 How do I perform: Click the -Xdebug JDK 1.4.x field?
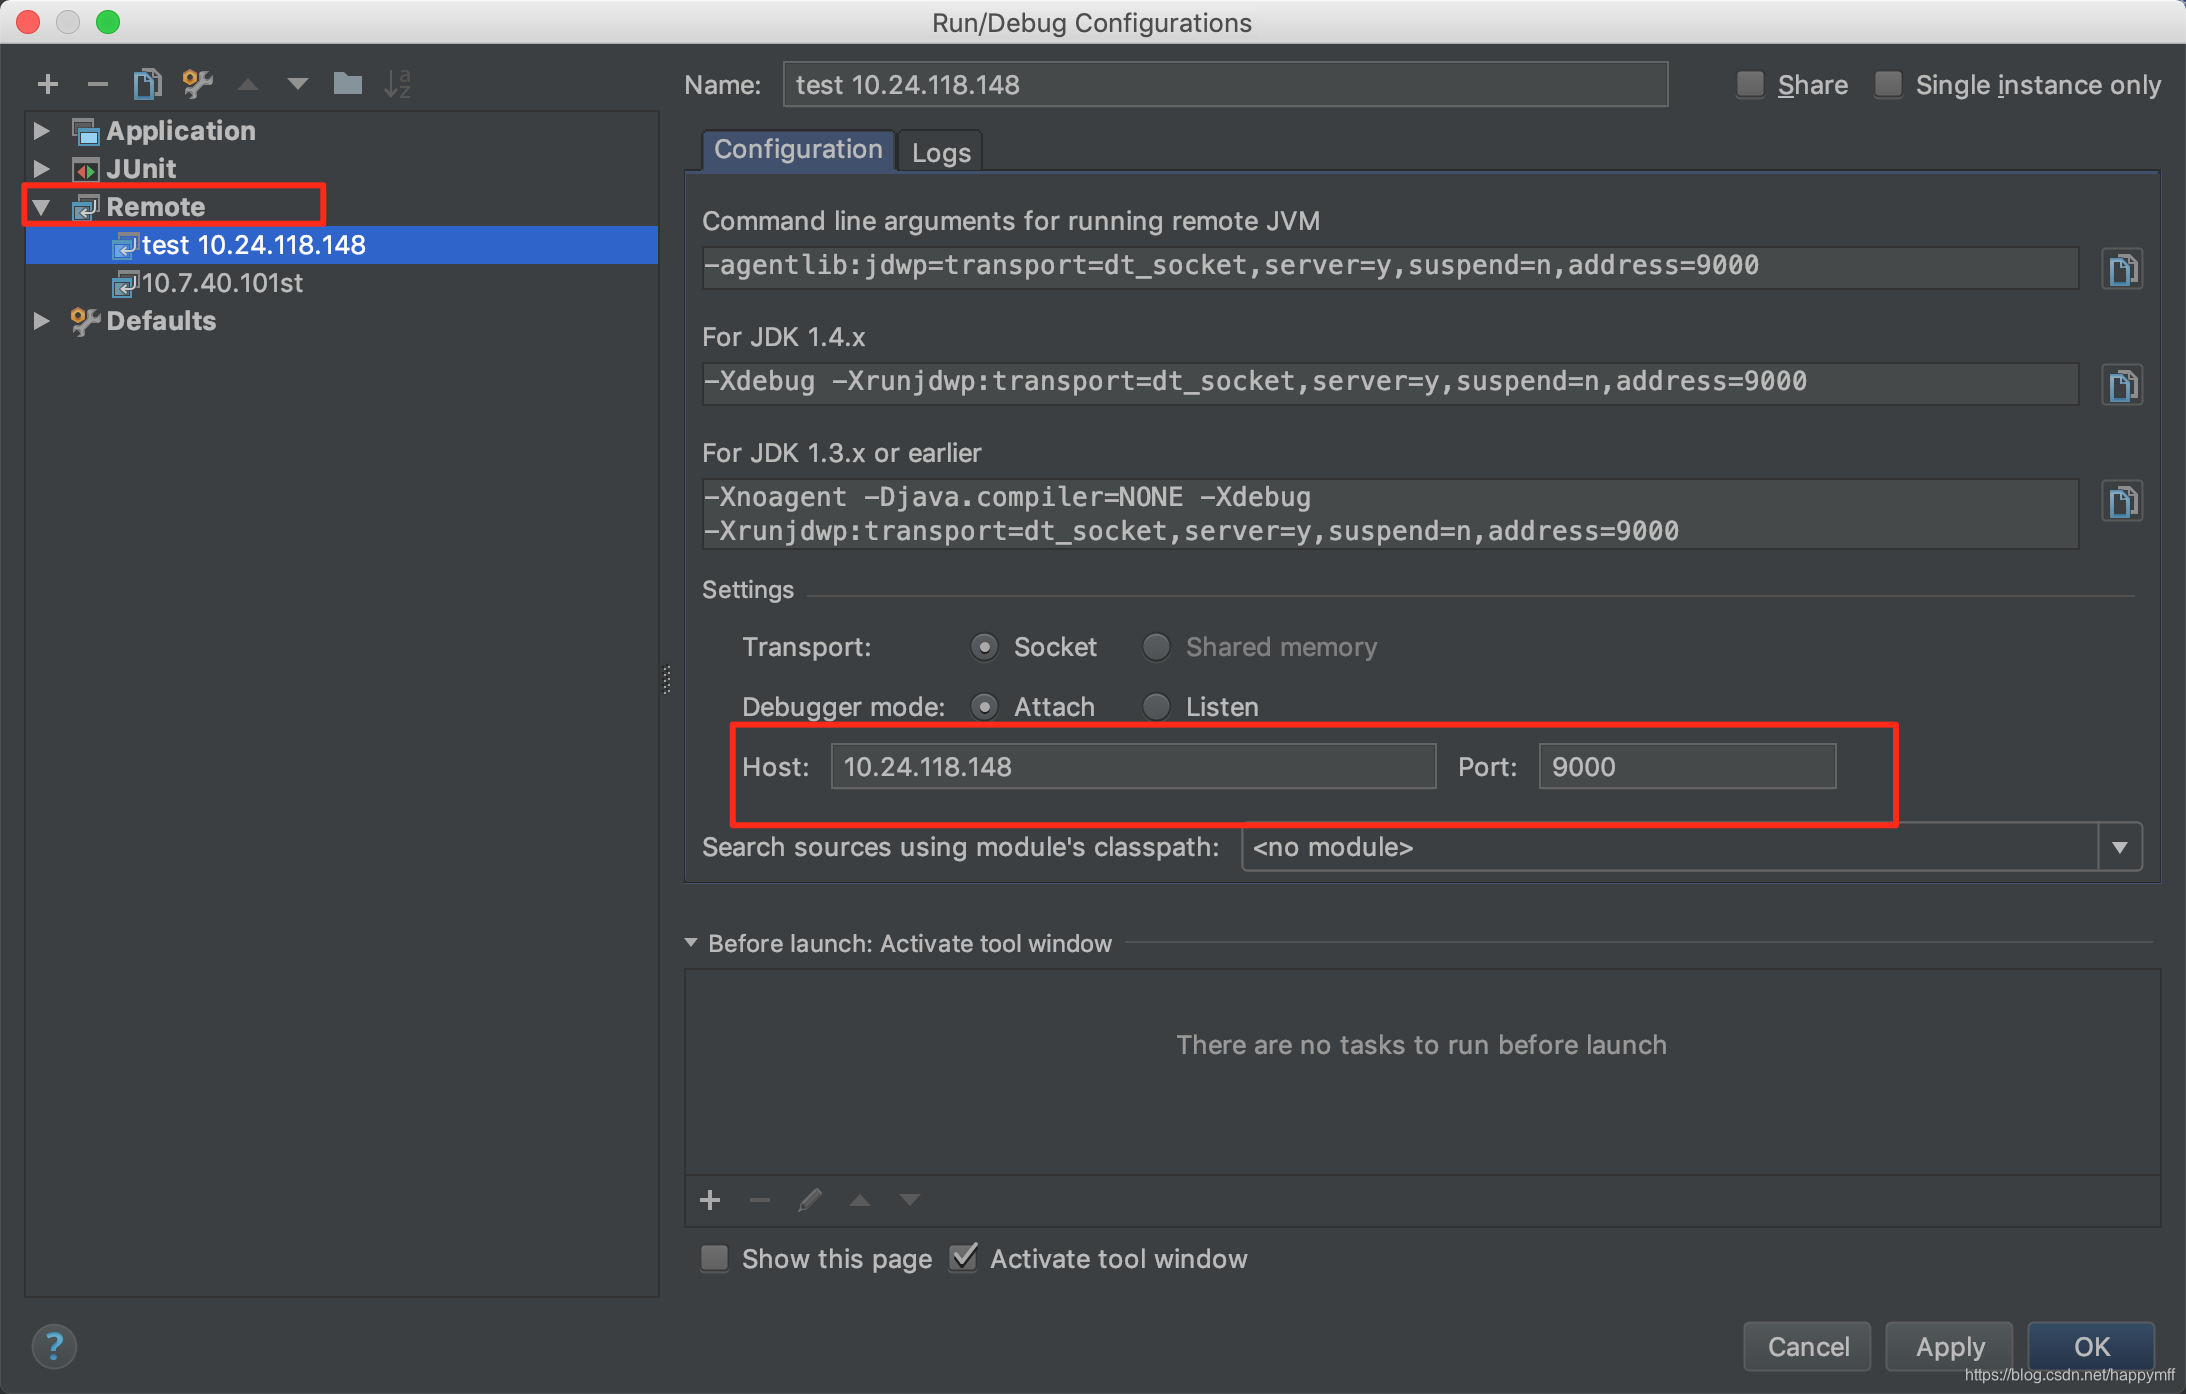(1390, 383)
